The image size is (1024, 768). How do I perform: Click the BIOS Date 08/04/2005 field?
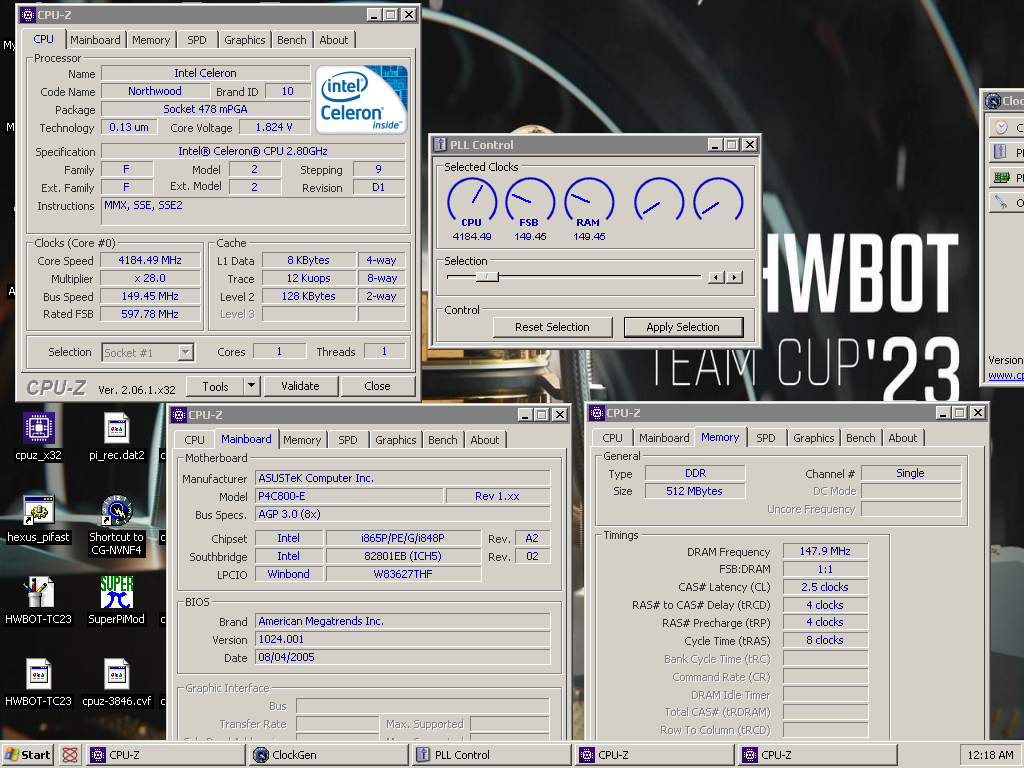[402, 657]
